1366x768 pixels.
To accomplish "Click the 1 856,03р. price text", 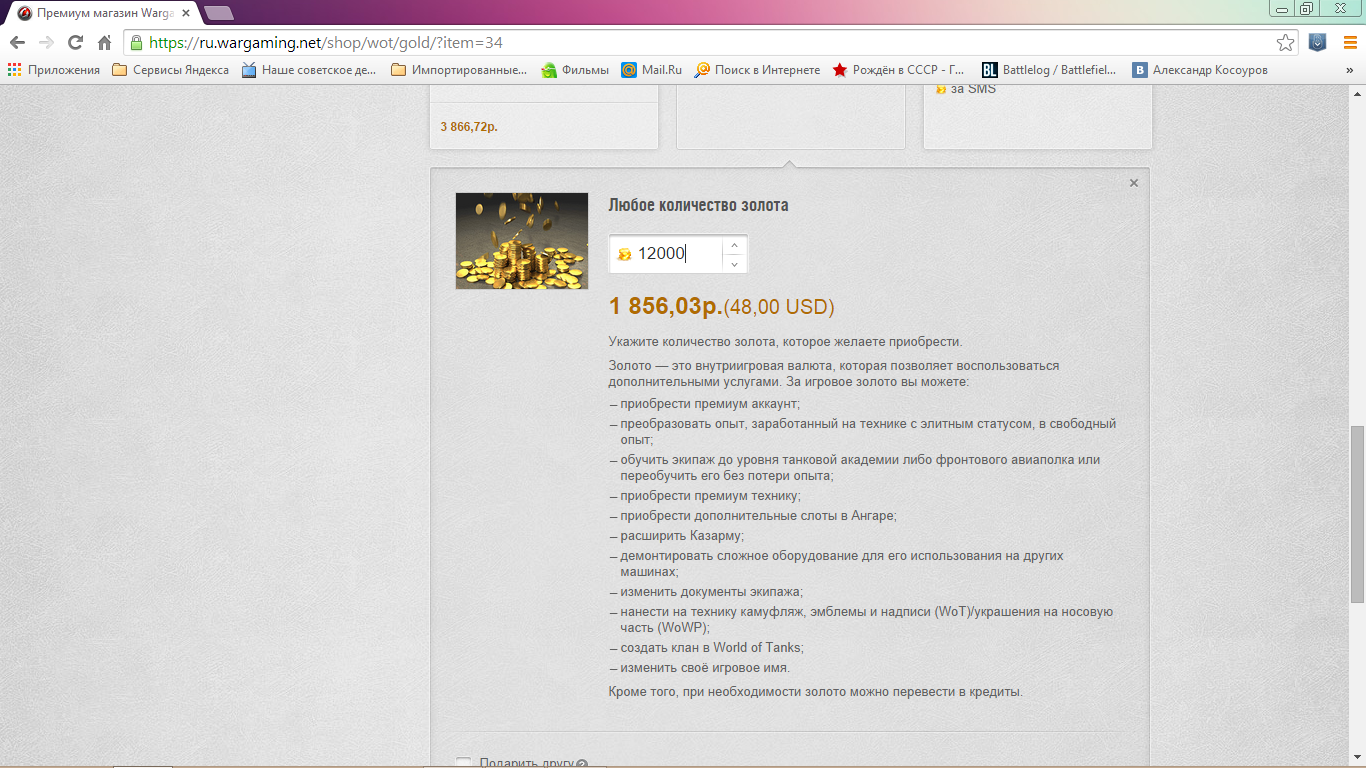I will [x=665, y=306].
